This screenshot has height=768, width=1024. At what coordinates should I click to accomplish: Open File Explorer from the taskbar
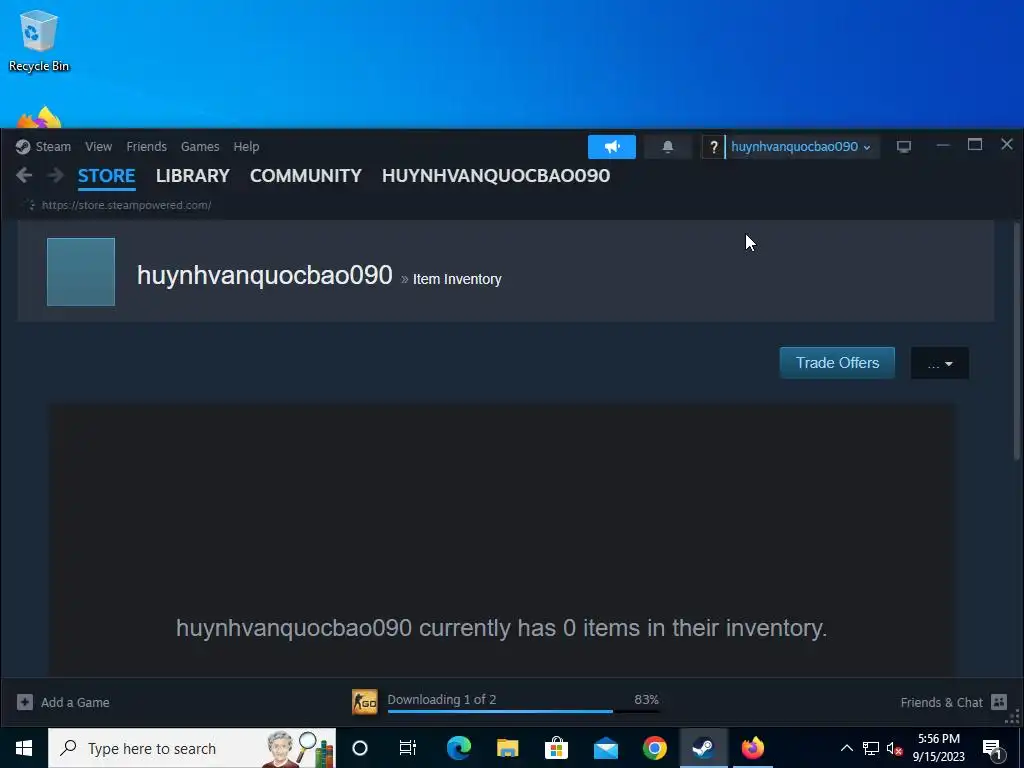(x=507, y=748)
